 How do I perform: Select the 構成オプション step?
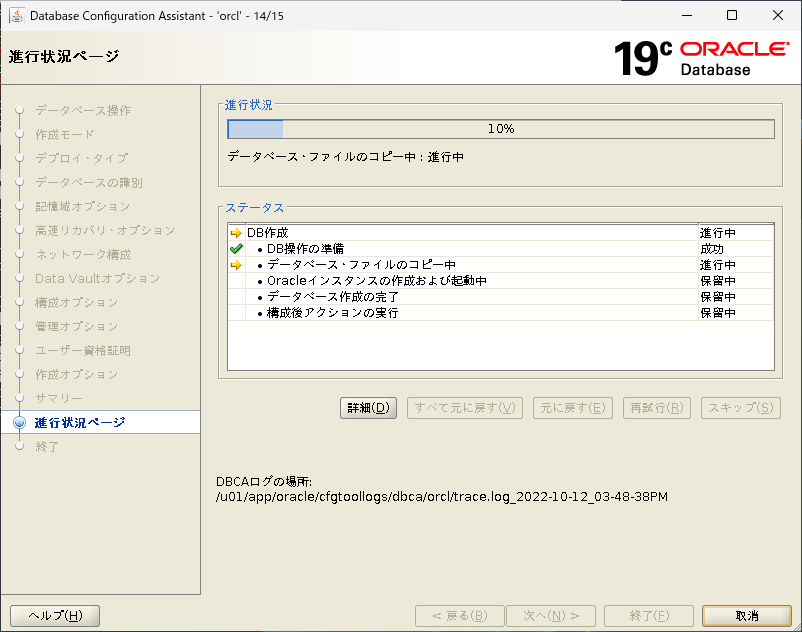point(76,303)
